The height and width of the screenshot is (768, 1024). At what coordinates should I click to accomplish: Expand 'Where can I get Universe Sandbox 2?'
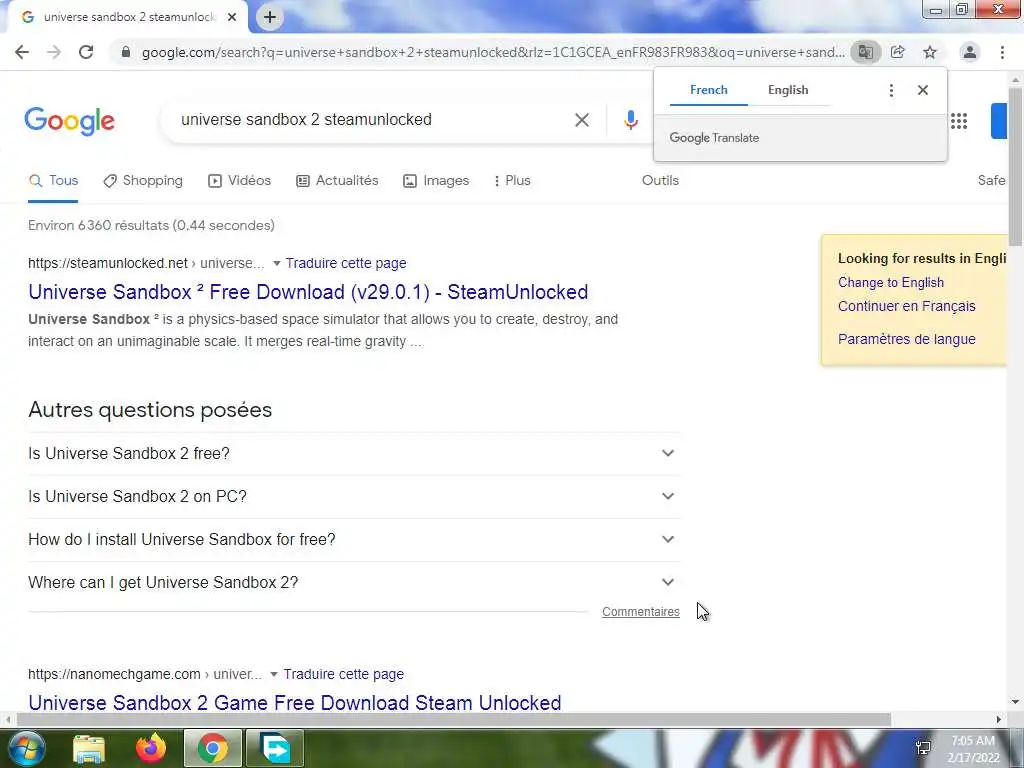[x=354, y=583]
